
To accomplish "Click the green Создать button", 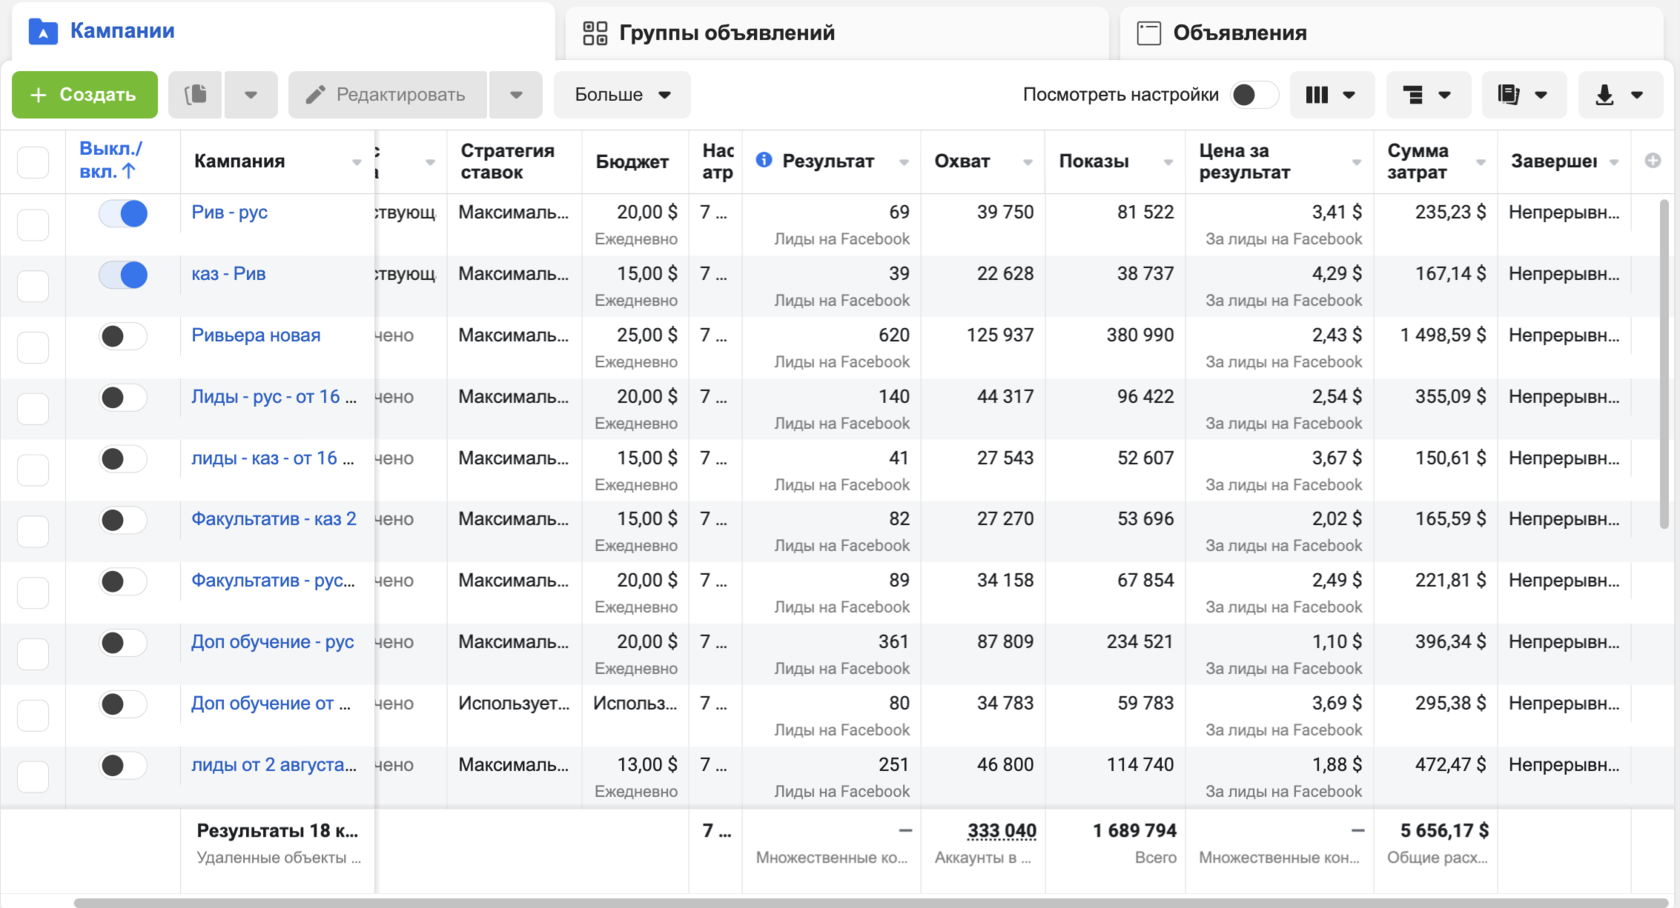I will [84, 95].
